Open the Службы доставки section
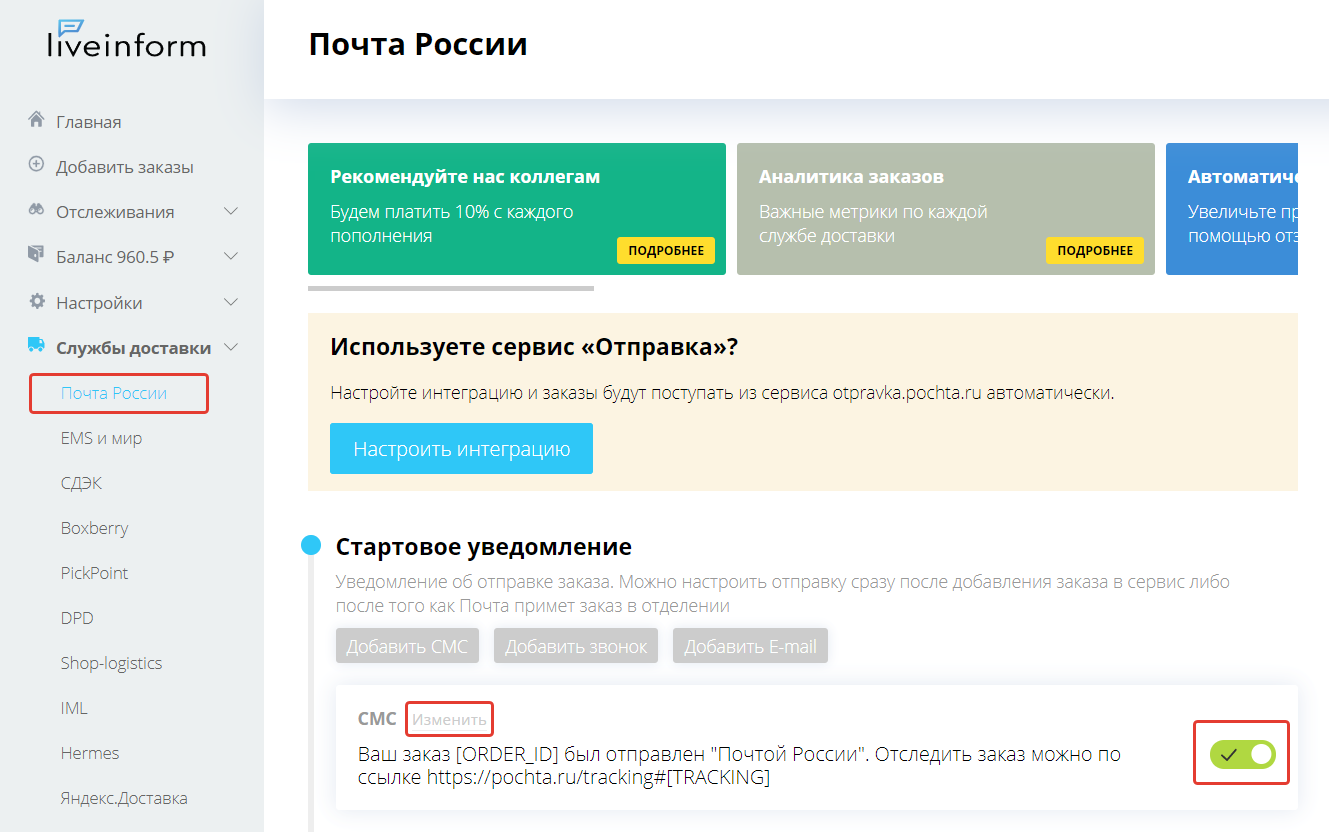 (134, 348)
